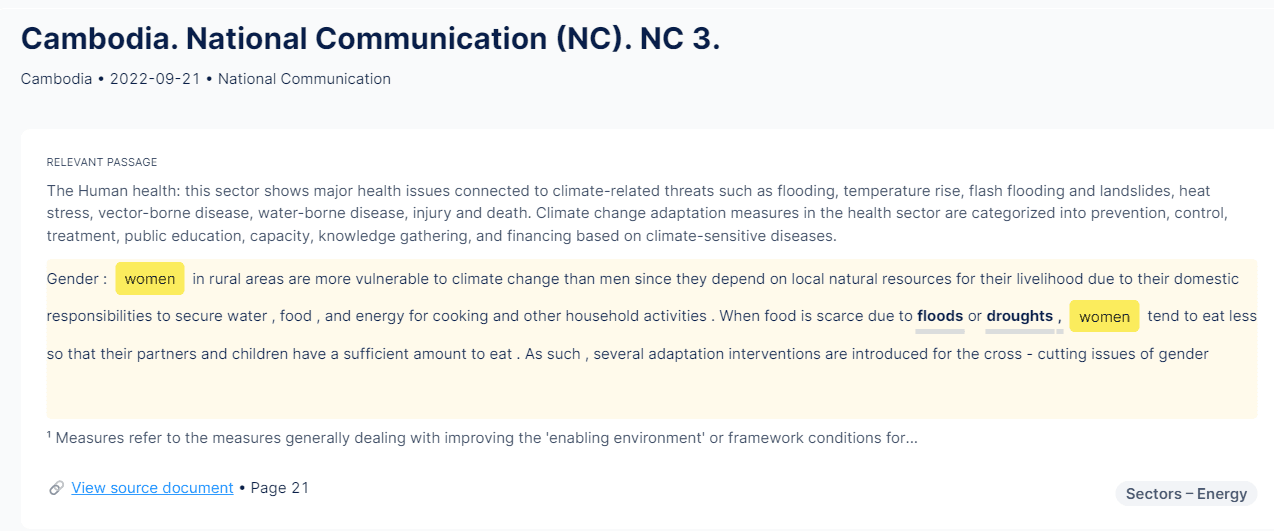The height and width of the screenshot is (531, 1274).
Task: Click the chain link icon beside View source document
Action: pos(56,488)
